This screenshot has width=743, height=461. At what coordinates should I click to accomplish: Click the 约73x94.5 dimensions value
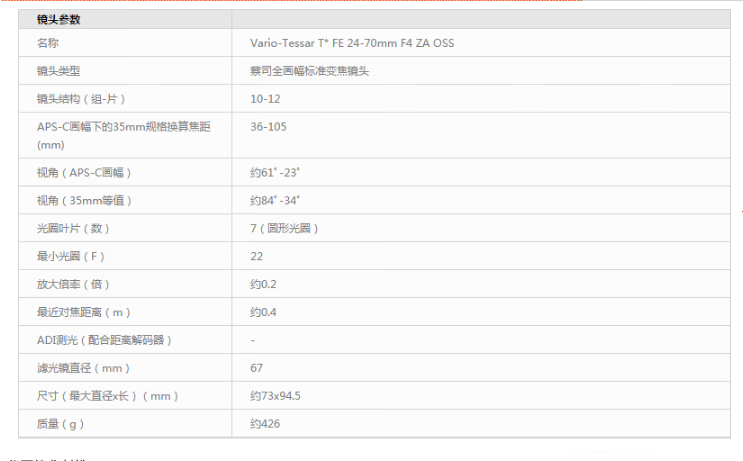click(275, 396)
